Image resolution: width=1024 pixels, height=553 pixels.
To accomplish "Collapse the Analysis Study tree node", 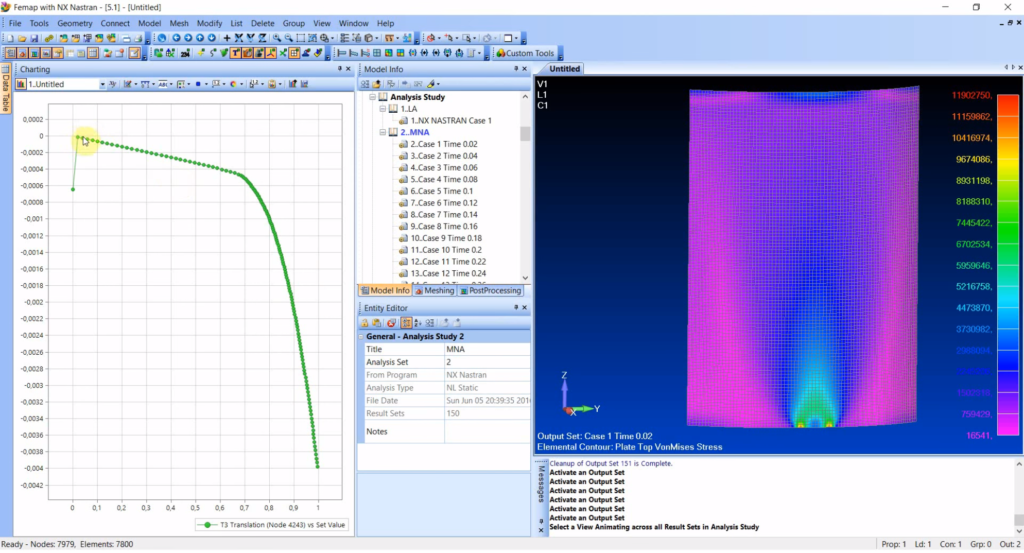I will [x=372, y=97].
